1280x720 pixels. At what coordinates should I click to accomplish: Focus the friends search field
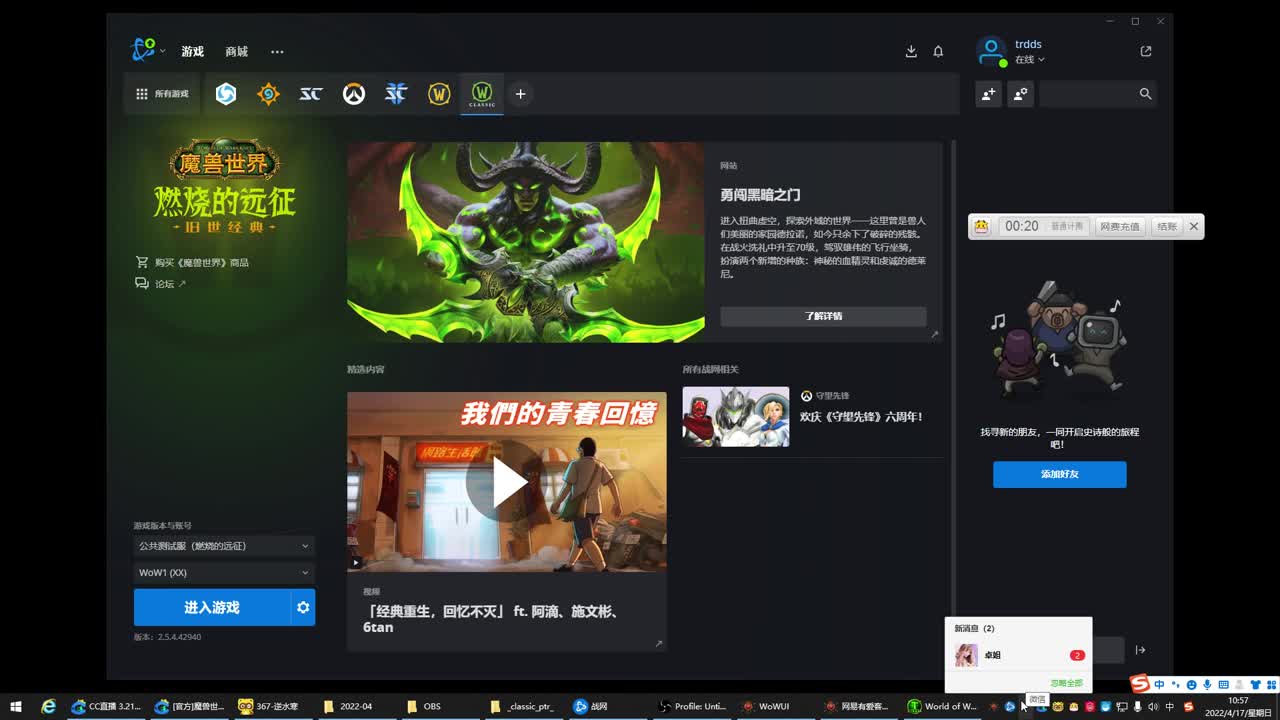1088,94
